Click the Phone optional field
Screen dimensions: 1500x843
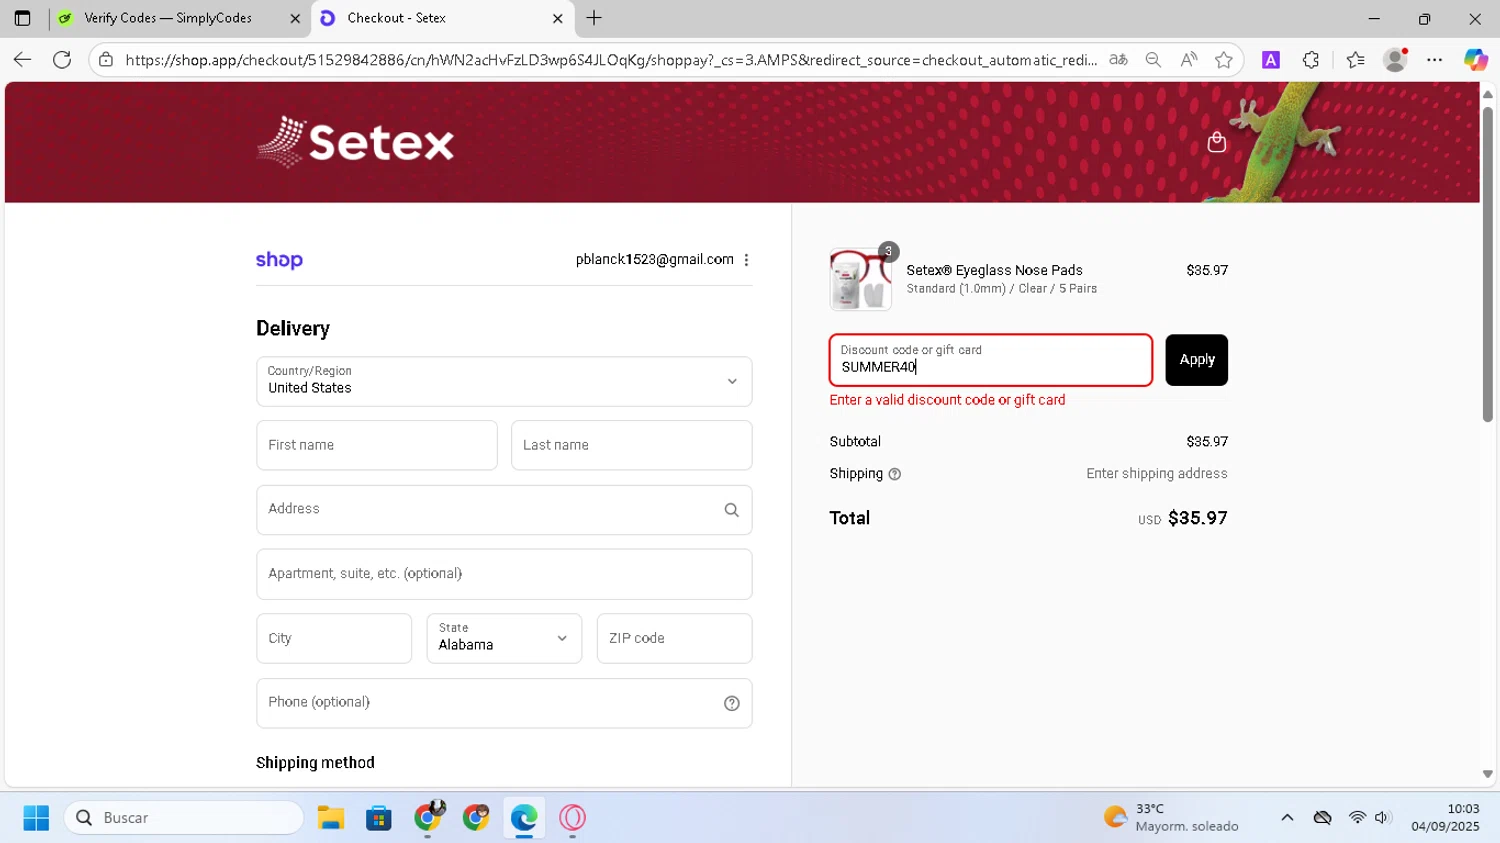[504, 703]
